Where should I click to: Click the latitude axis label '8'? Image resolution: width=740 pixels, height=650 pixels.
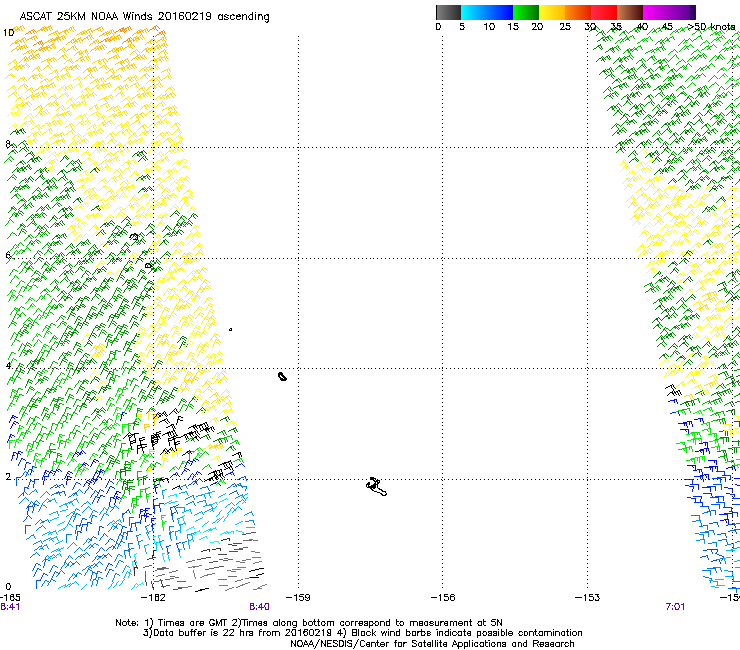click(8, 144)
